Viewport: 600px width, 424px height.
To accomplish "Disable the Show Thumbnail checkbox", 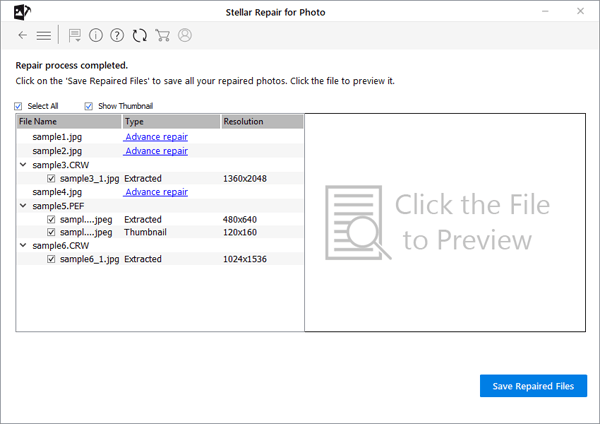I will click(89, 106).
